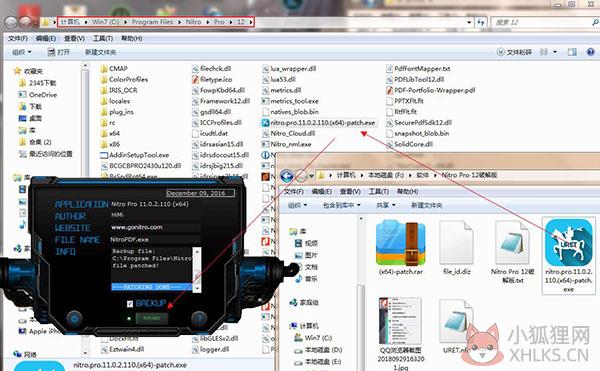Click the green PATCH button
This screenshot has width=600, height=371.
click(x=151, y=318)
